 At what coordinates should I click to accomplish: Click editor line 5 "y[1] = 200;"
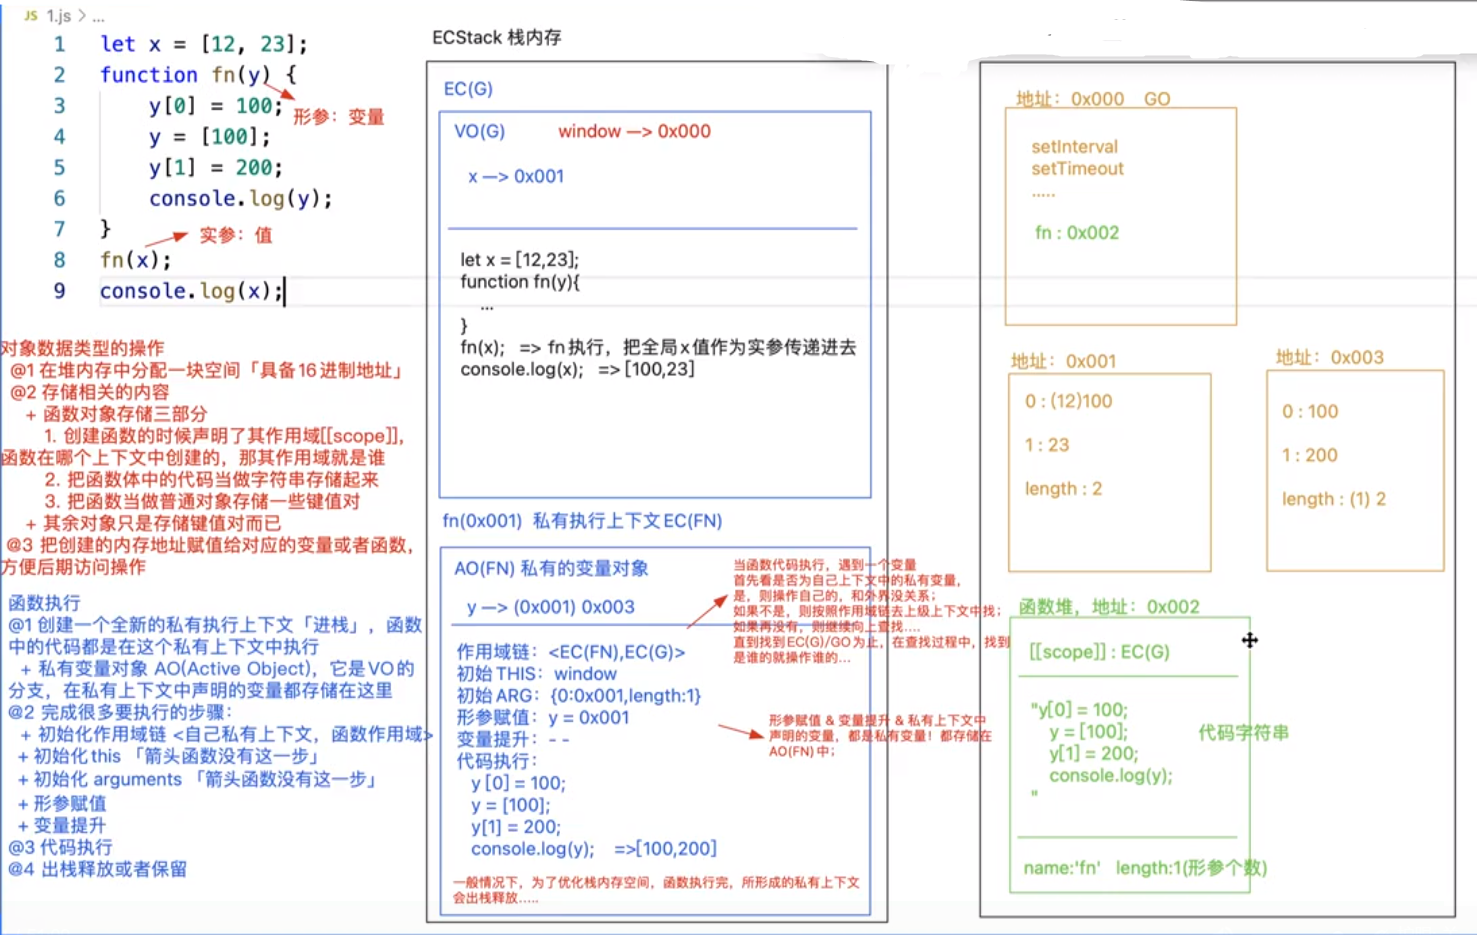(x=215, y=167)
